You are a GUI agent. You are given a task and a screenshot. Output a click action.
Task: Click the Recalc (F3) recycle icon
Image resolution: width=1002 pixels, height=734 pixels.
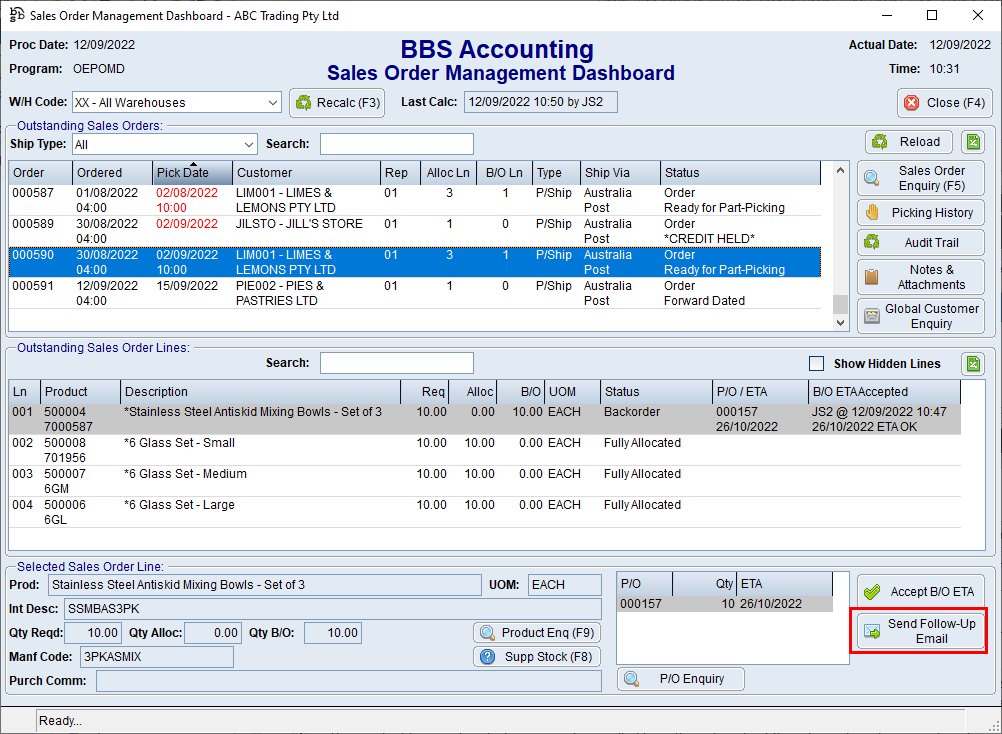click(304, 102)
